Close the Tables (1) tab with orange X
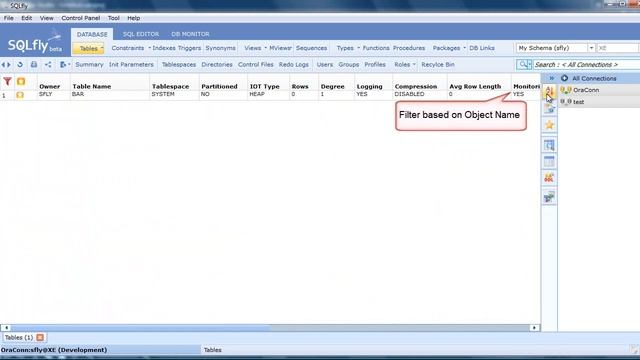The height and width of the screenshot is (360, 640). [x=40, y=337]
